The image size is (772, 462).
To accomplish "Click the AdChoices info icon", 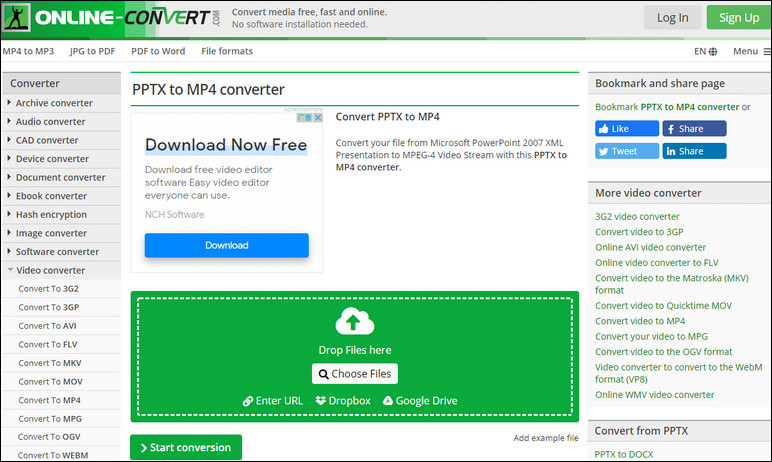I will [x=305, y=118].
